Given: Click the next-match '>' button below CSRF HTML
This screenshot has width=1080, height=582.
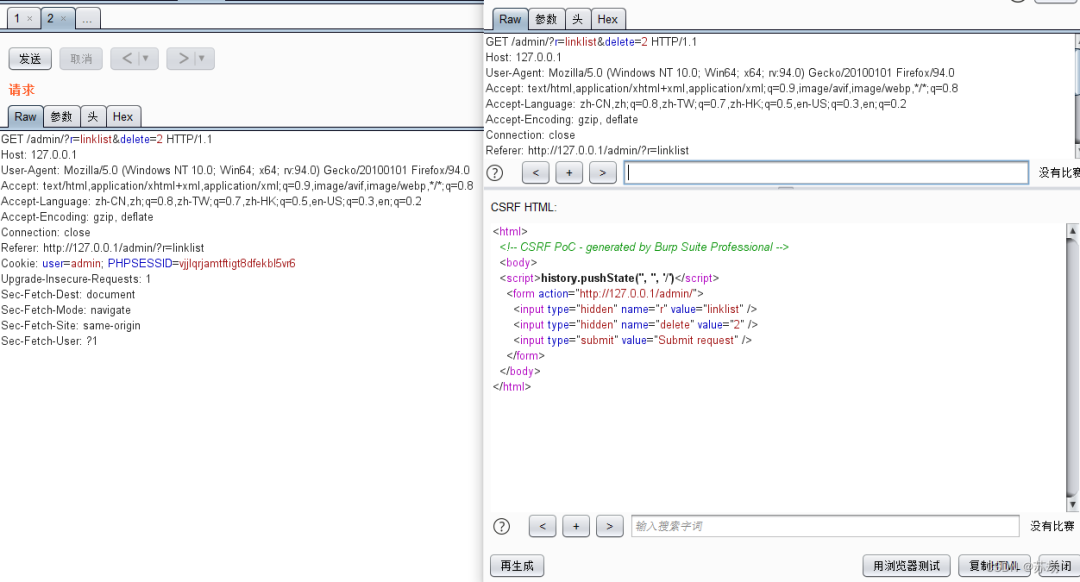Looking at the screenshot, I should point(610,526).
